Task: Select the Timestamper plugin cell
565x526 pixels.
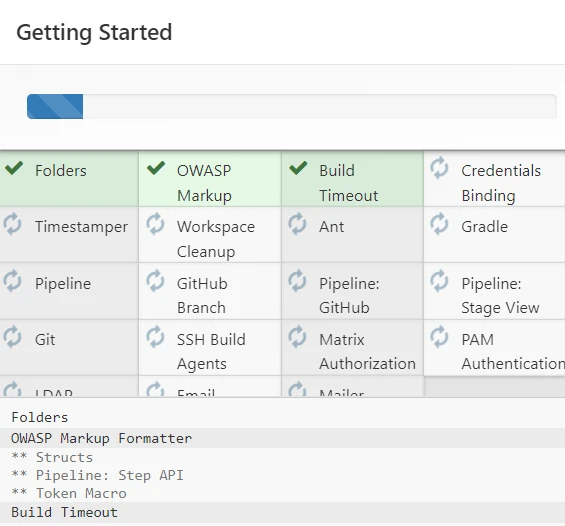Action: [x=69, y=235]
